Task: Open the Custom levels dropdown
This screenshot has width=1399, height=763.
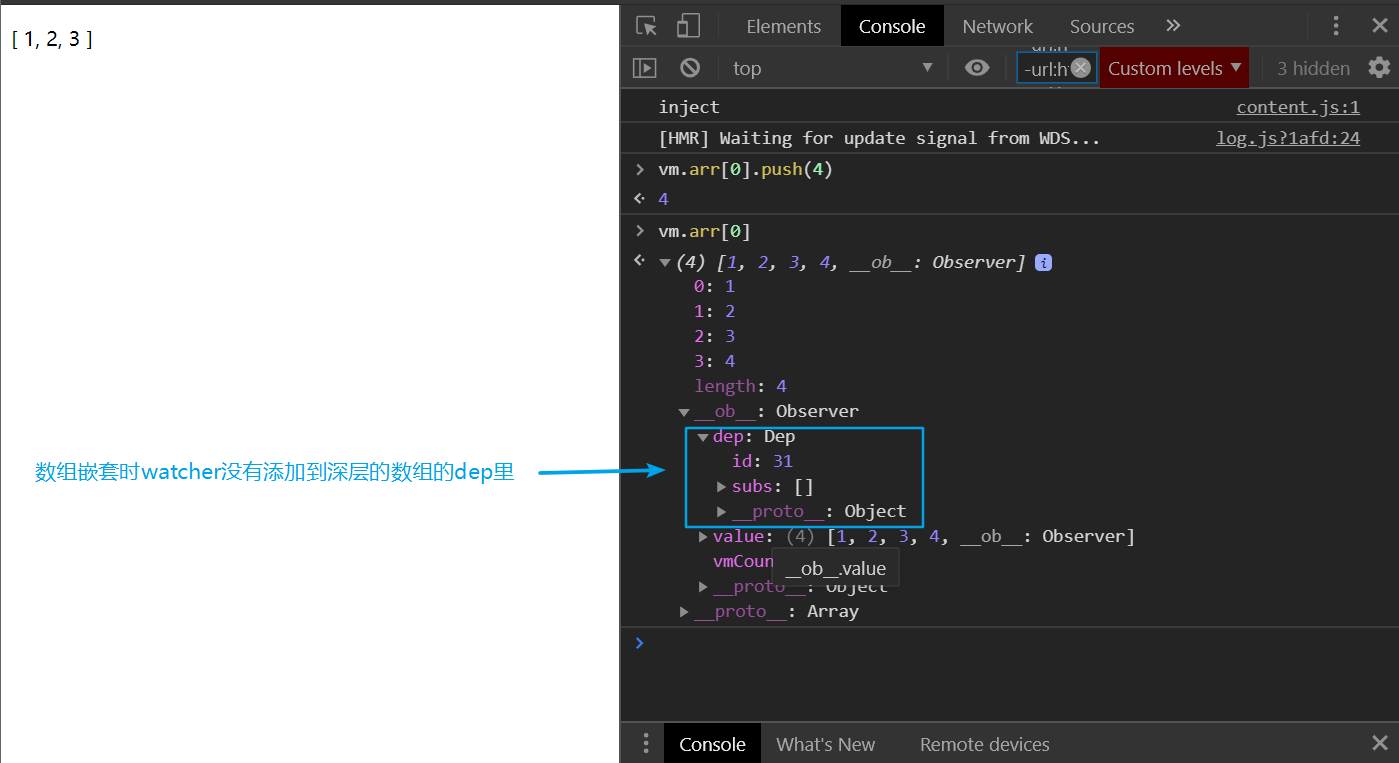Action: [1175, 68]
